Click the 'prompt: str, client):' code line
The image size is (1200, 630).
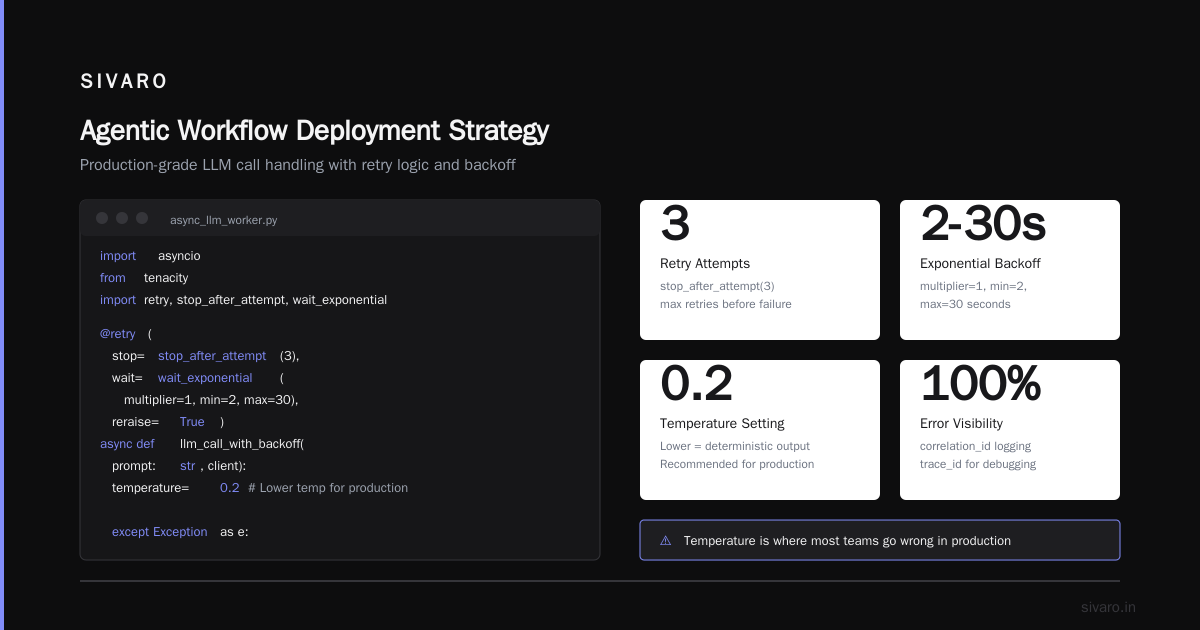179,466
